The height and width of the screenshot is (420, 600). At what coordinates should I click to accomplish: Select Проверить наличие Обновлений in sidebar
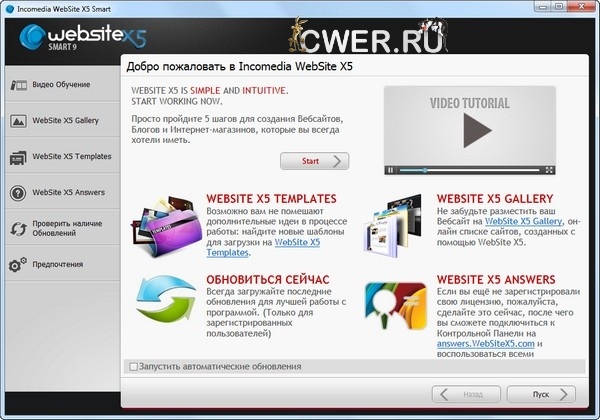pyautogui.click(x=63, y=228)
